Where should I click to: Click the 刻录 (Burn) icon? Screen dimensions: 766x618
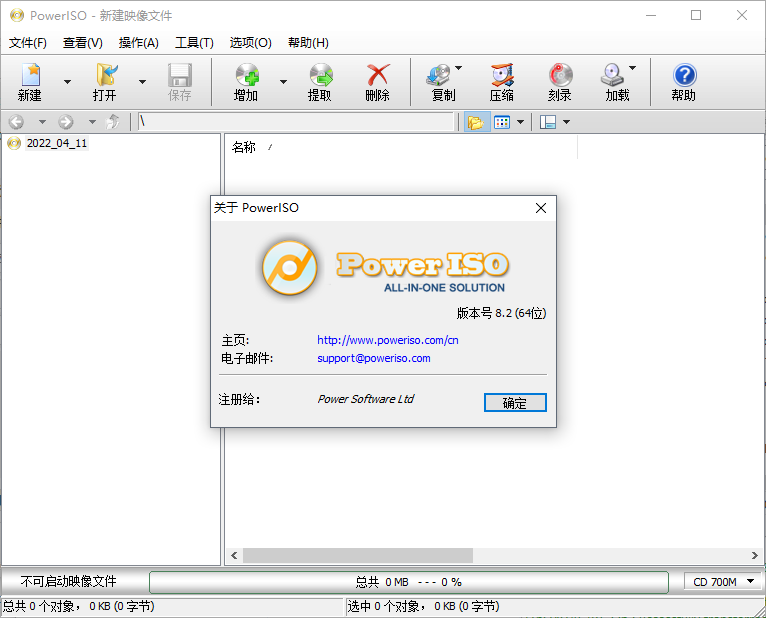pyautogui.click(x=560, y=75)
